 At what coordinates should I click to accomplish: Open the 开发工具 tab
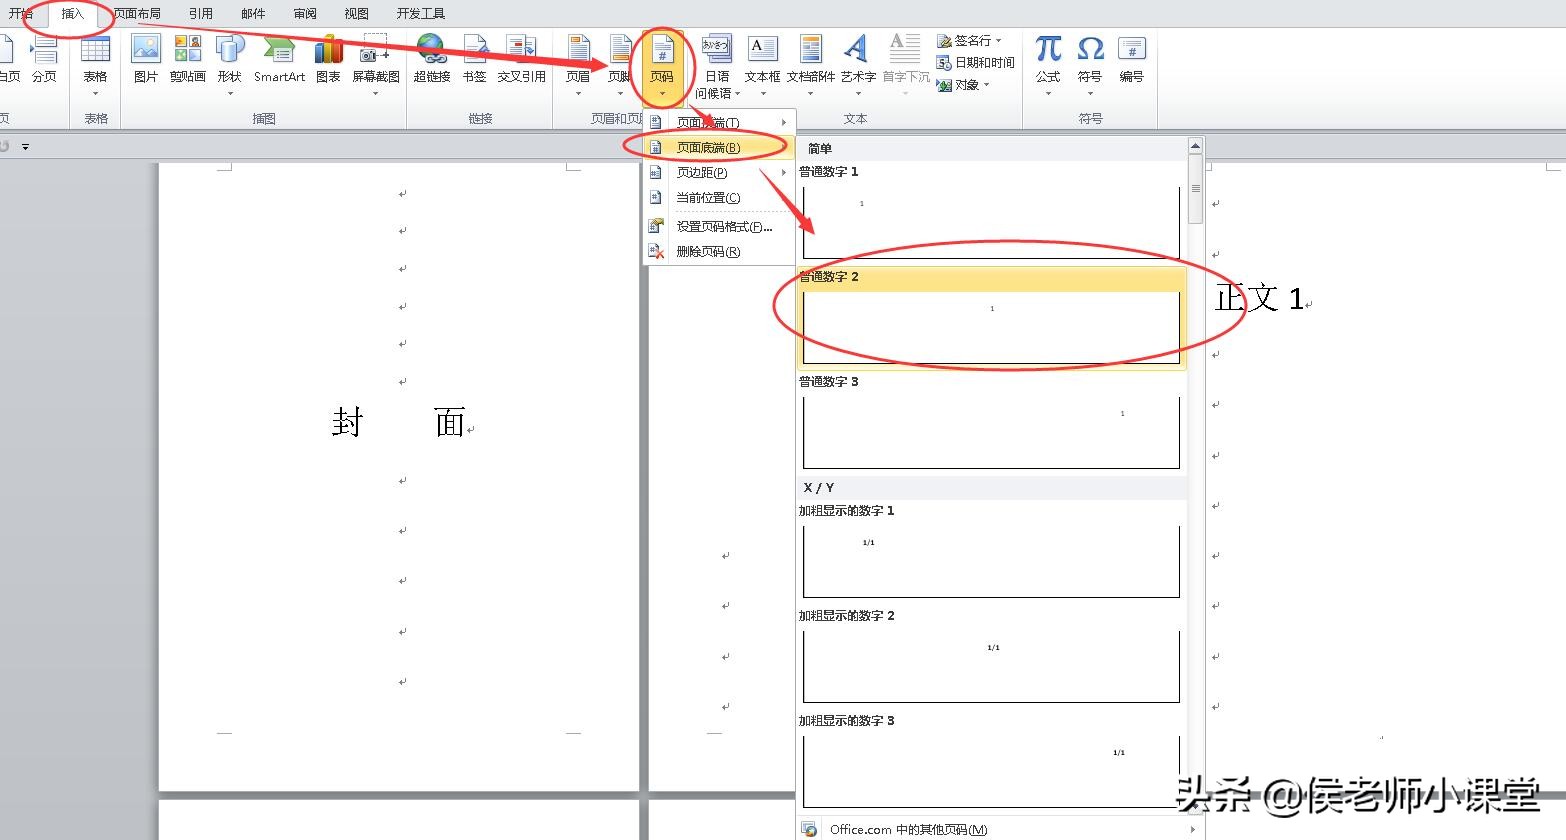pyautogui.click(x=421, y=14)
